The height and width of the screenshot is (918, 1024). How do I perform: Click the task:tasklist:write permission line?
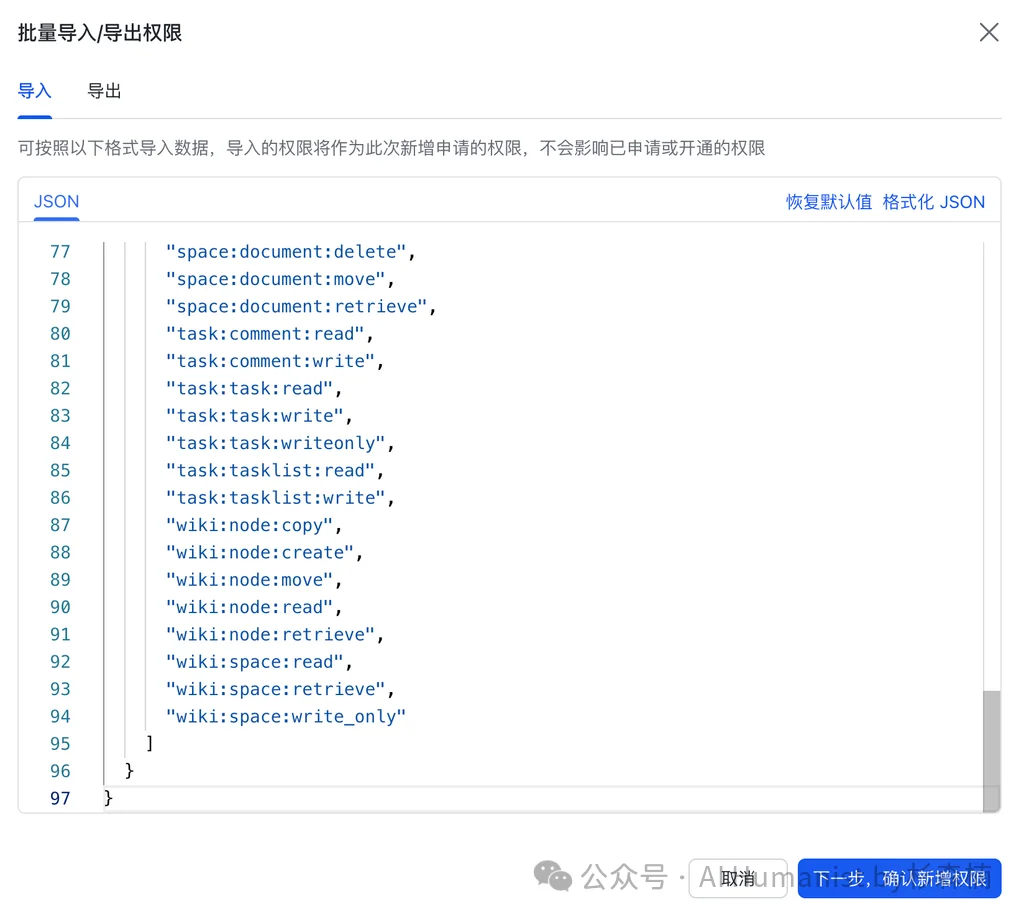[276, 497]
